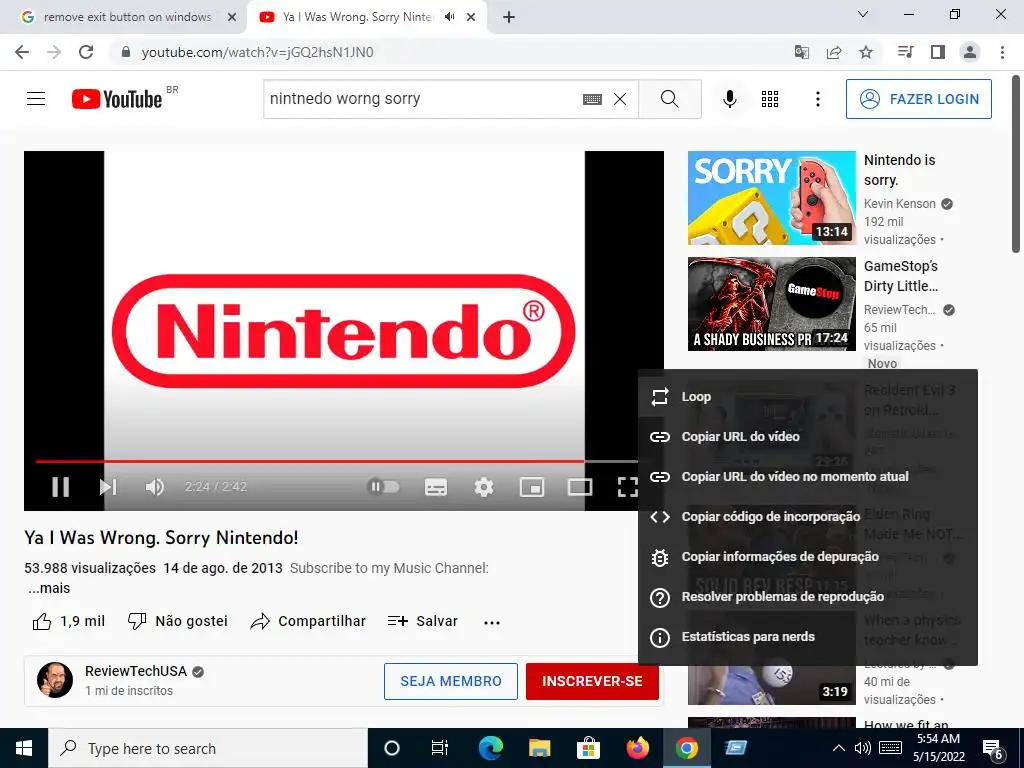Open Chrome side panel icon
The height and width of the screenshot is (768, 1024).
[x=938, y=52]
